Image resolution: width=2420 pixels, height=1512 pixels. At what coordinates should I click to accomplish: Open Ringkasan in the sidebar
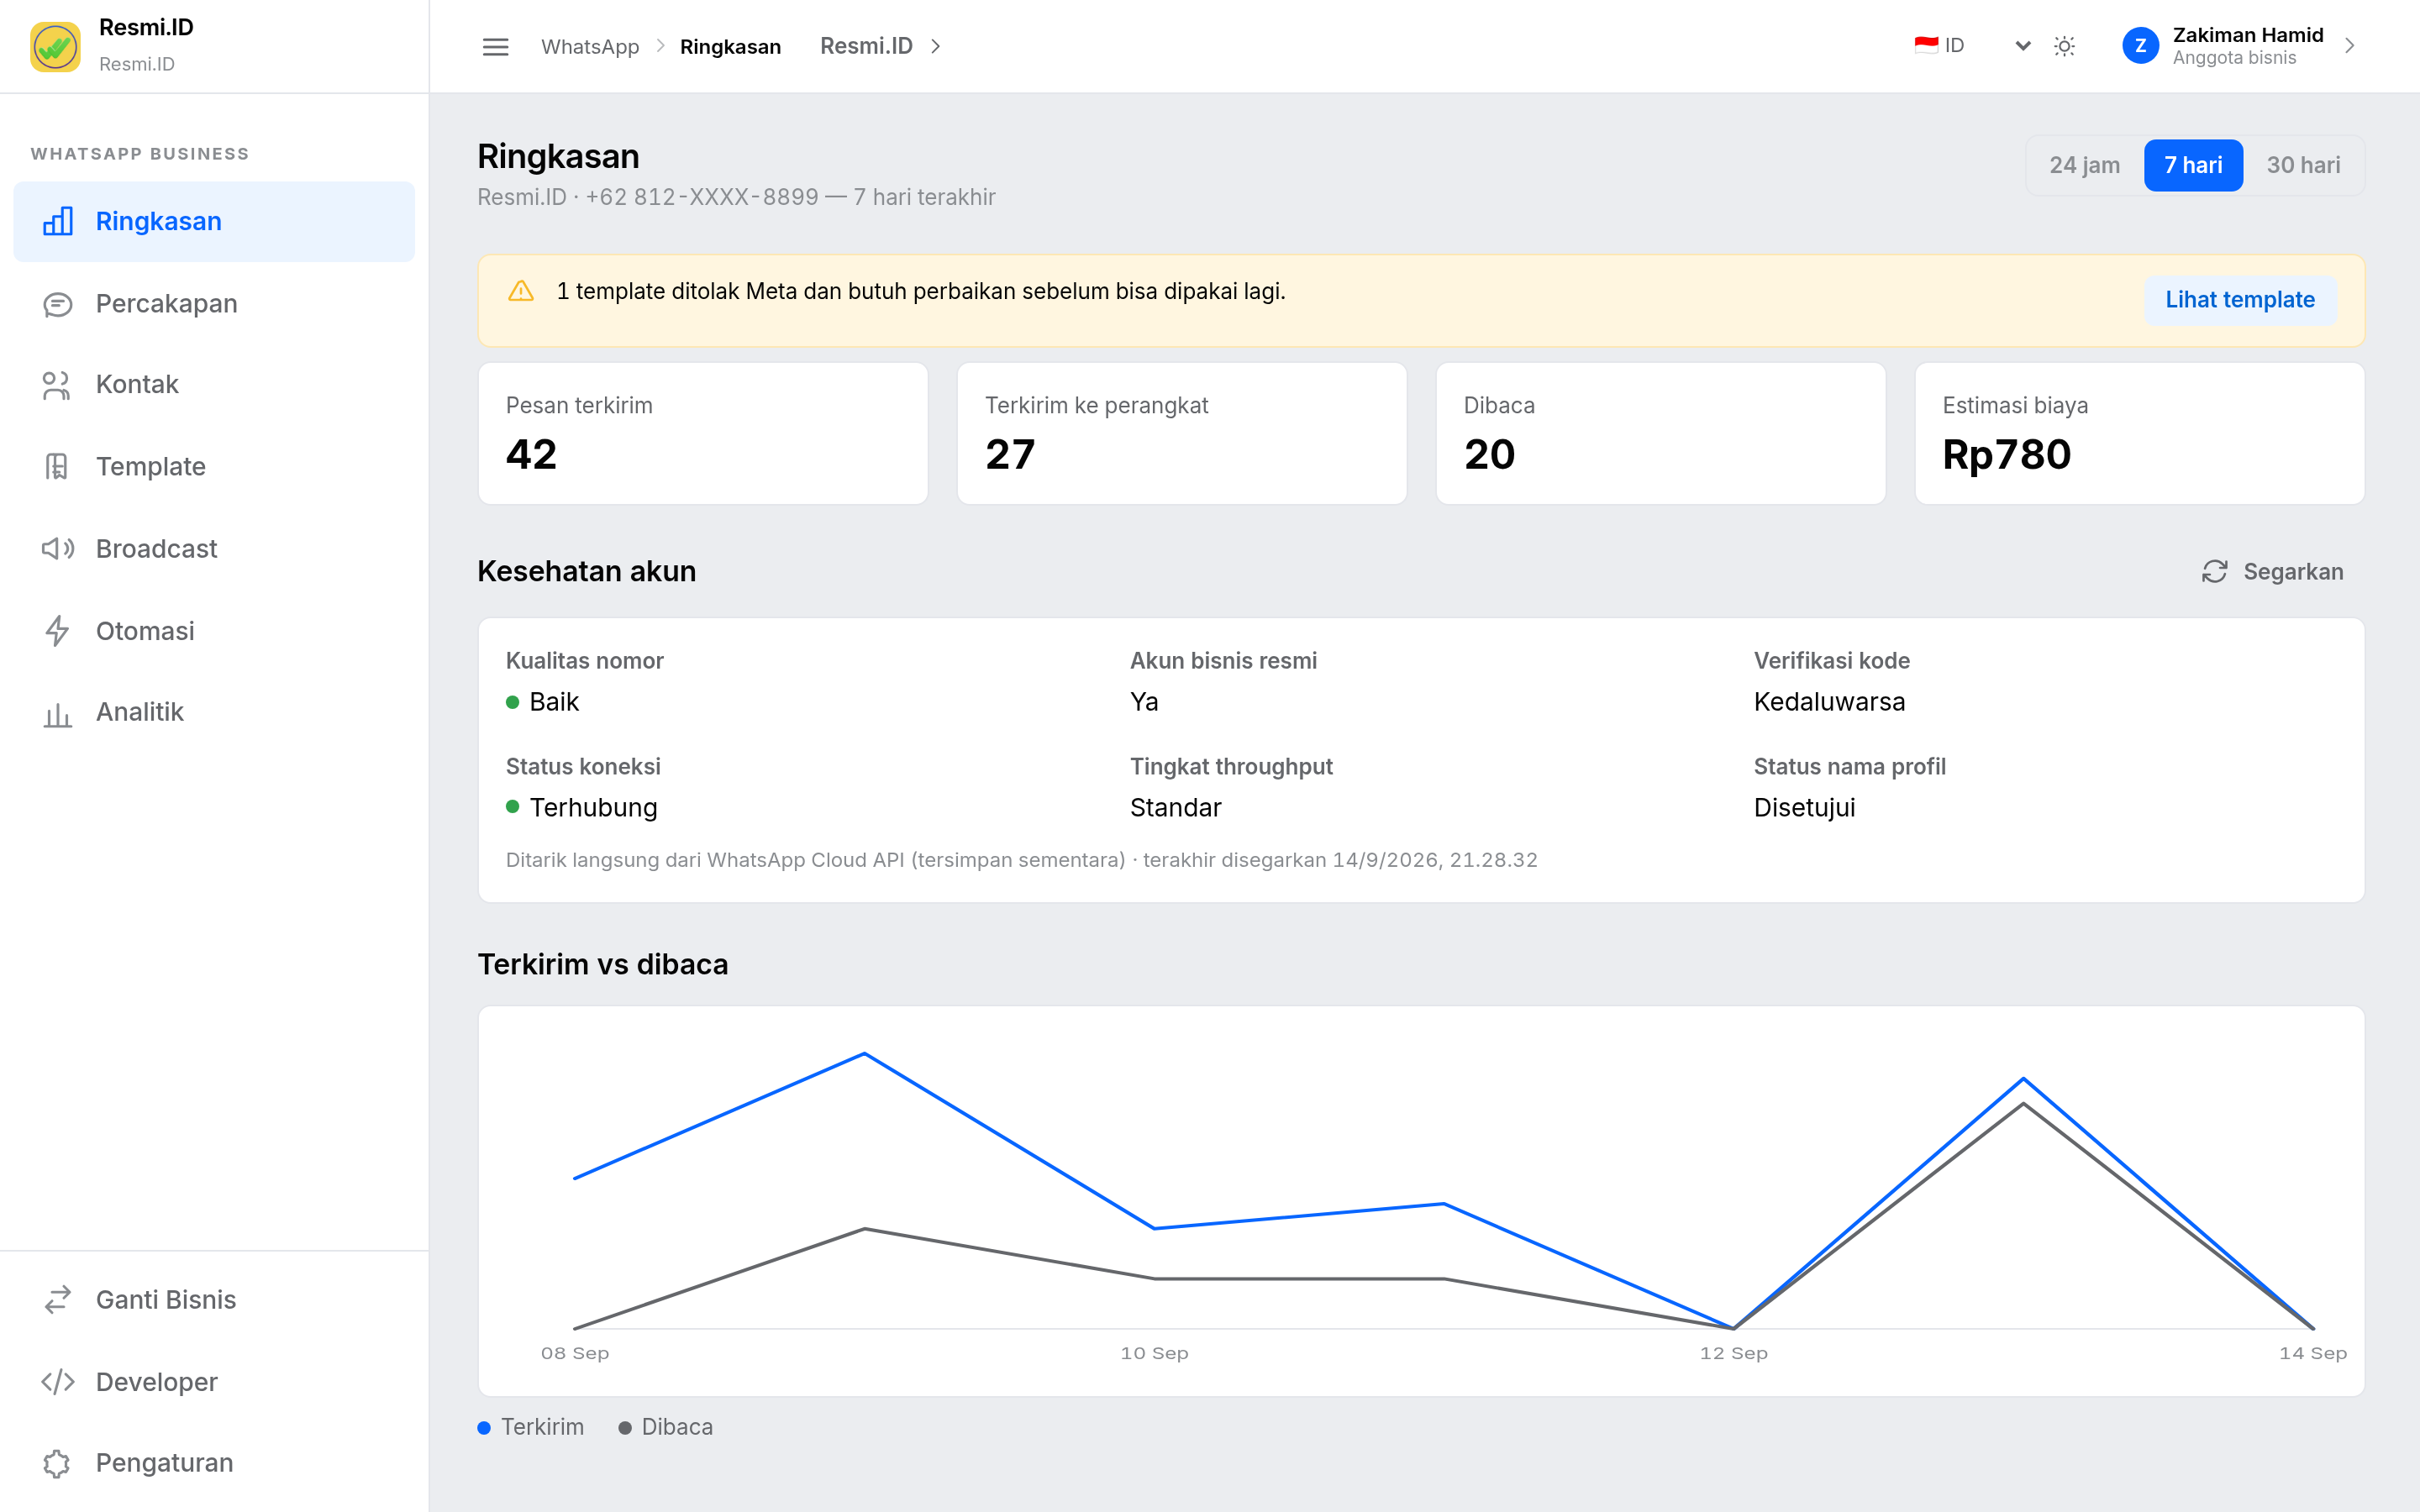(x=214, y=221)
